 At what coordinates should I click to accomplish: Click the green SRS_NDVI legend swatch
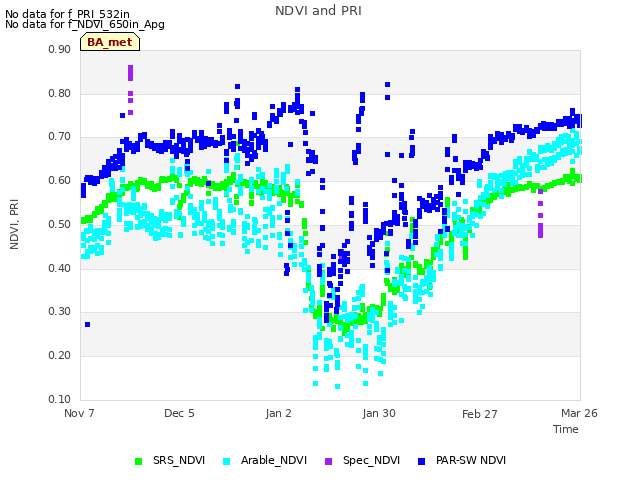(x=138, y=462)
